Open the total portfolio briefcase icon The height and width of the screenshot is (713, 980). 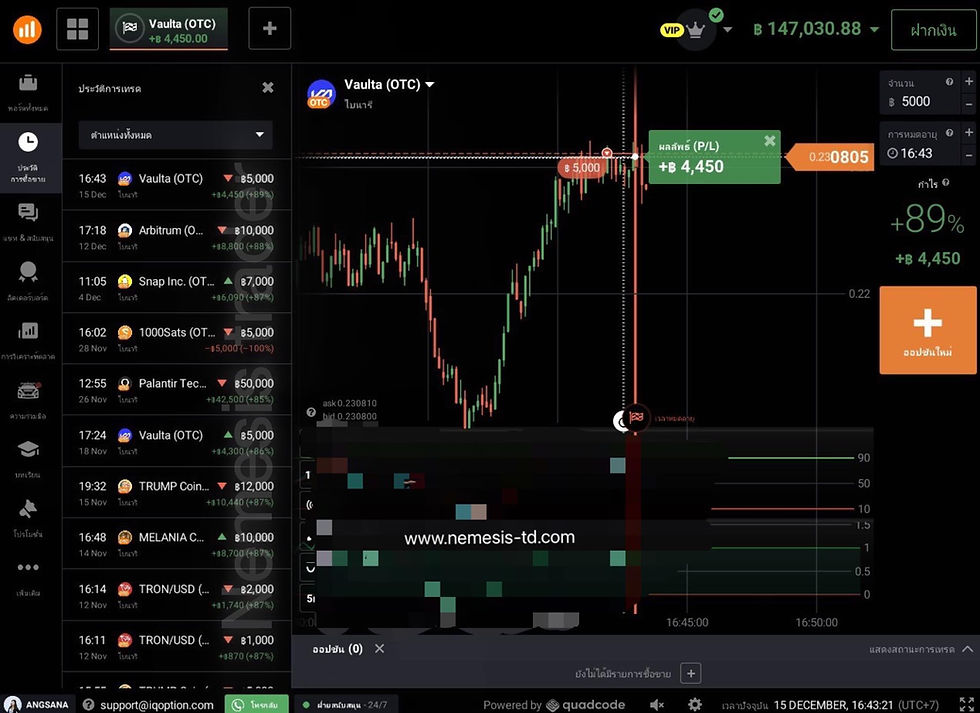click(x=28, y=82)
